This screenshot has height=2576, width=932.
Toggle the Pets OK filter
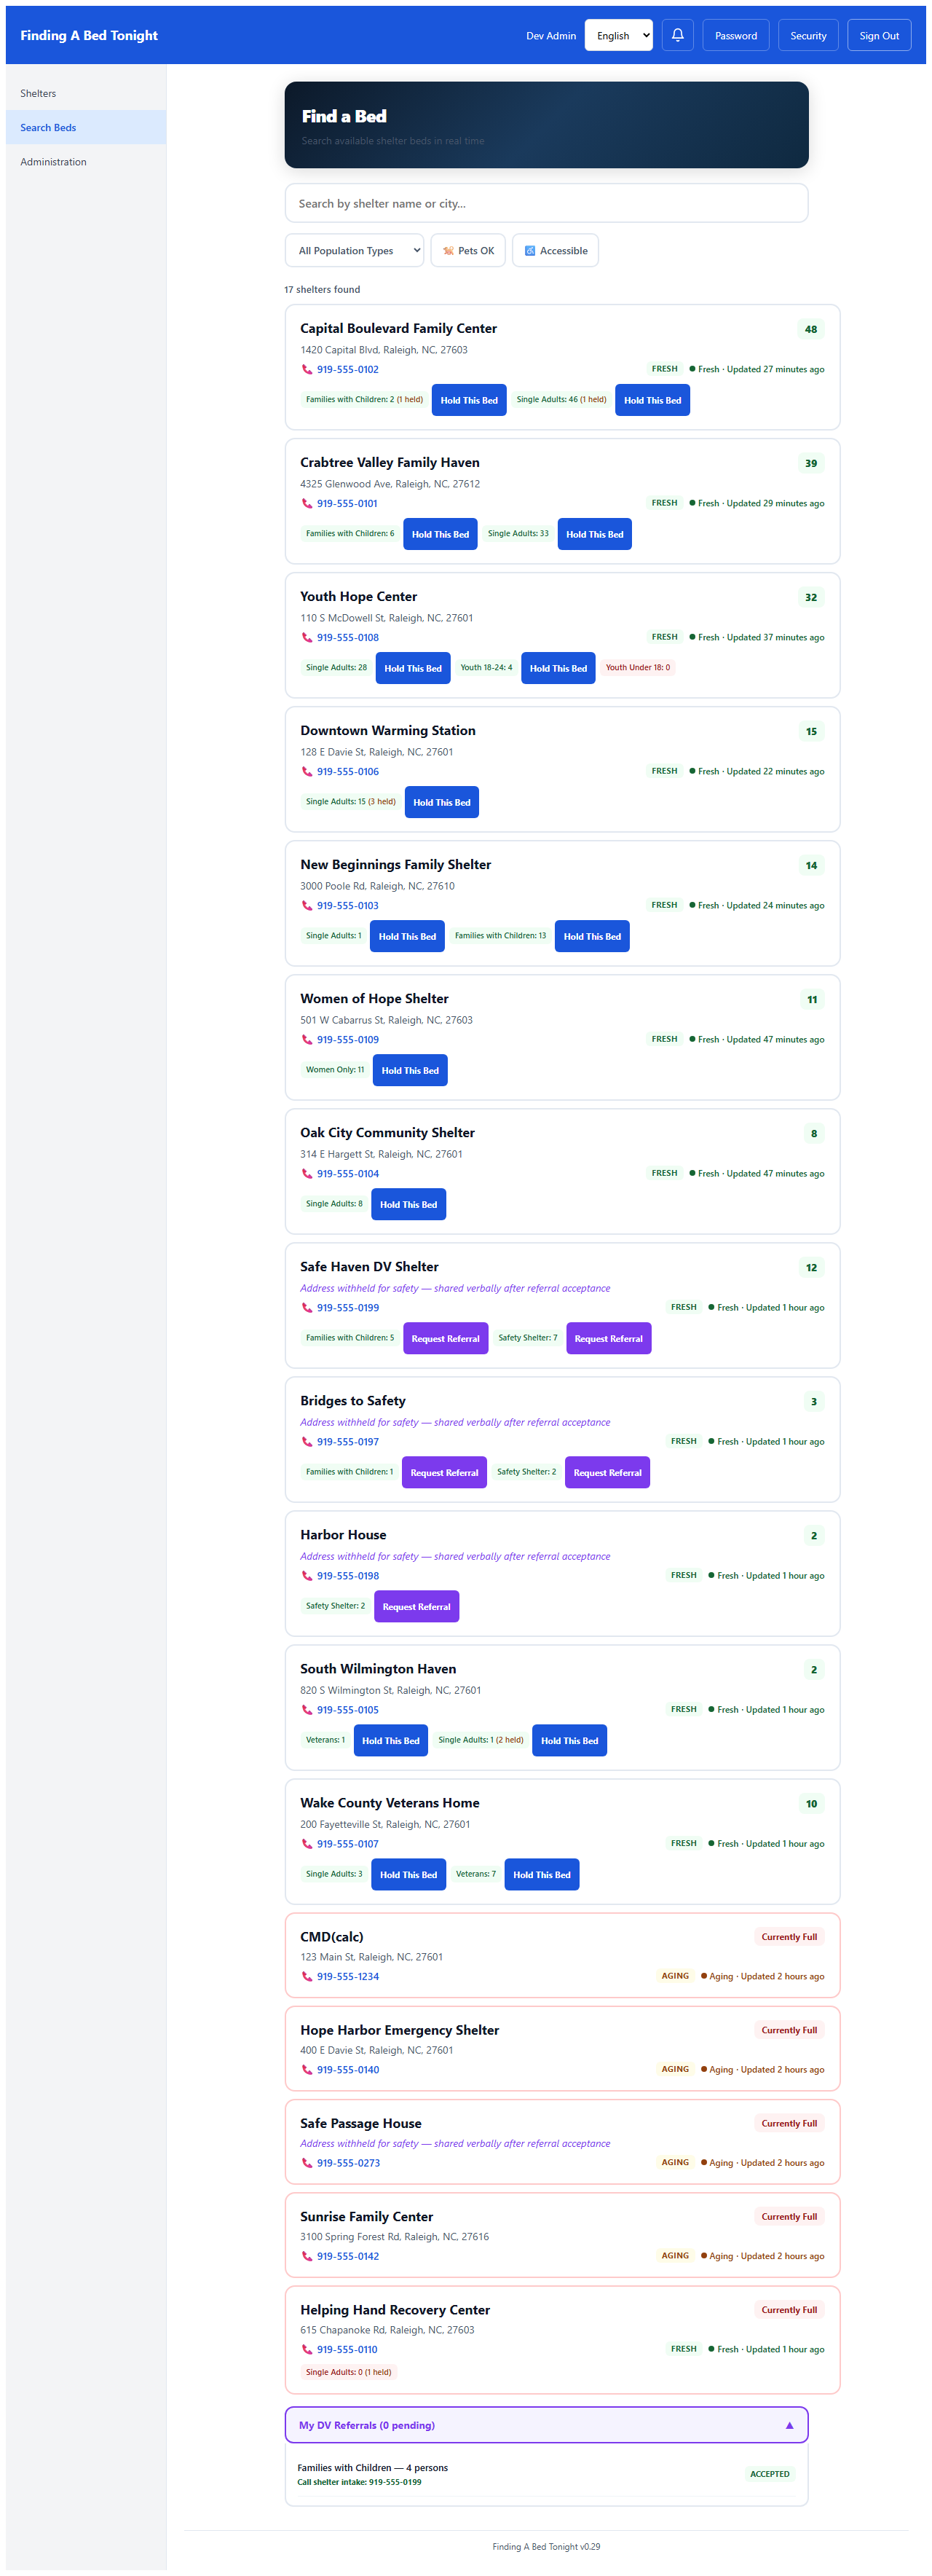(468, 251)
